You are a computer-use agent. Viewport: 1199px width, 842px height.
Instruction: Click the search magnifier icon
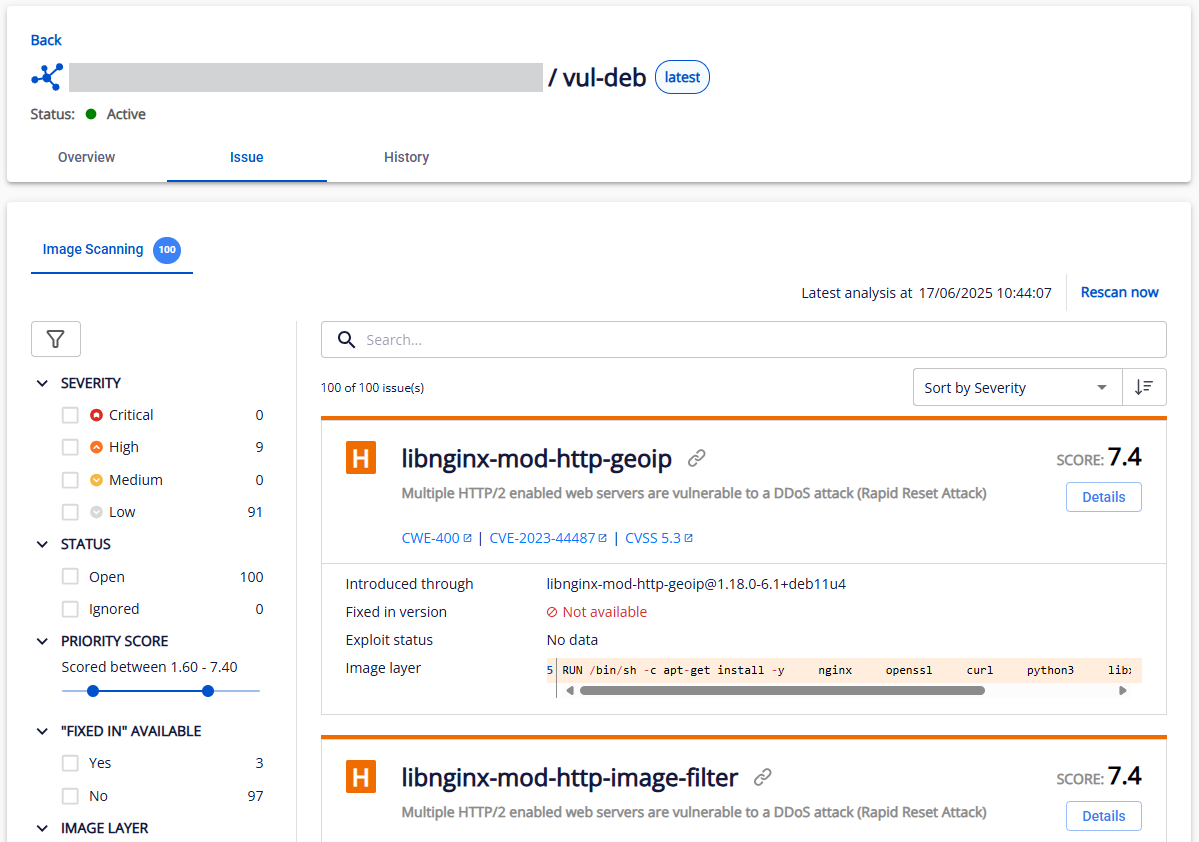click(346, 340)
